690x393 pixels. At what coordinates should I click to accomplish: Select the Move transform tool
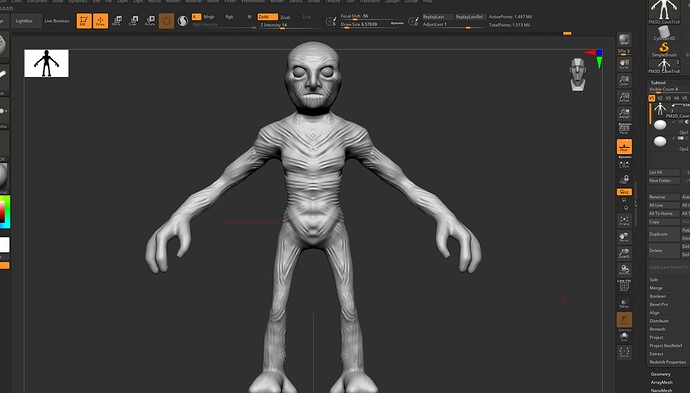pos(117,21)
